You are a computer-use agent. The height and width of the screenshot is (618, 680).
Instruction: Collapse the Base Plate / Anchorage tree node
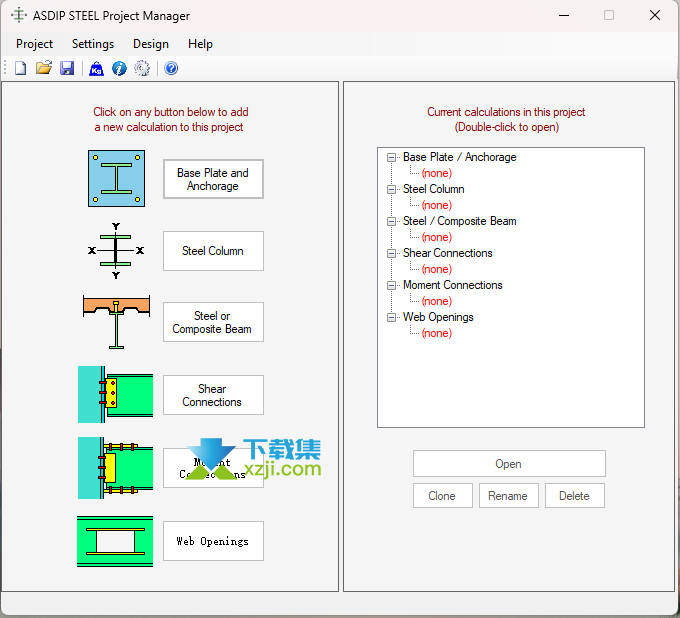[x=391, y=157]
